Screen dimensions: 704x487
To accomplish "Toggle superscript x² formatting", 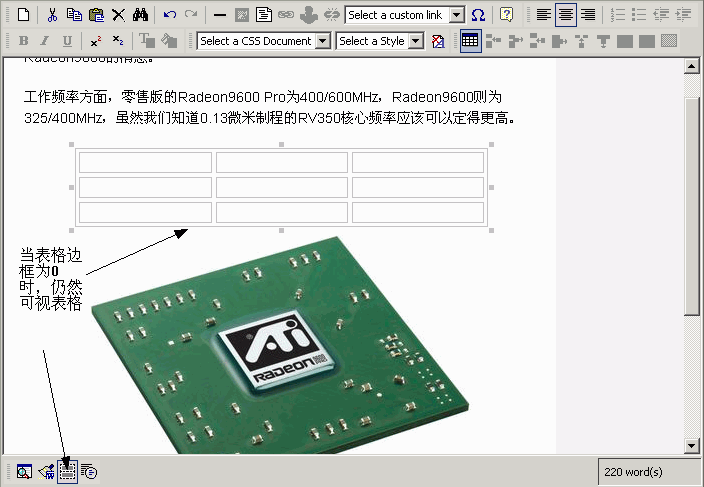I will (x=96, y=41).
